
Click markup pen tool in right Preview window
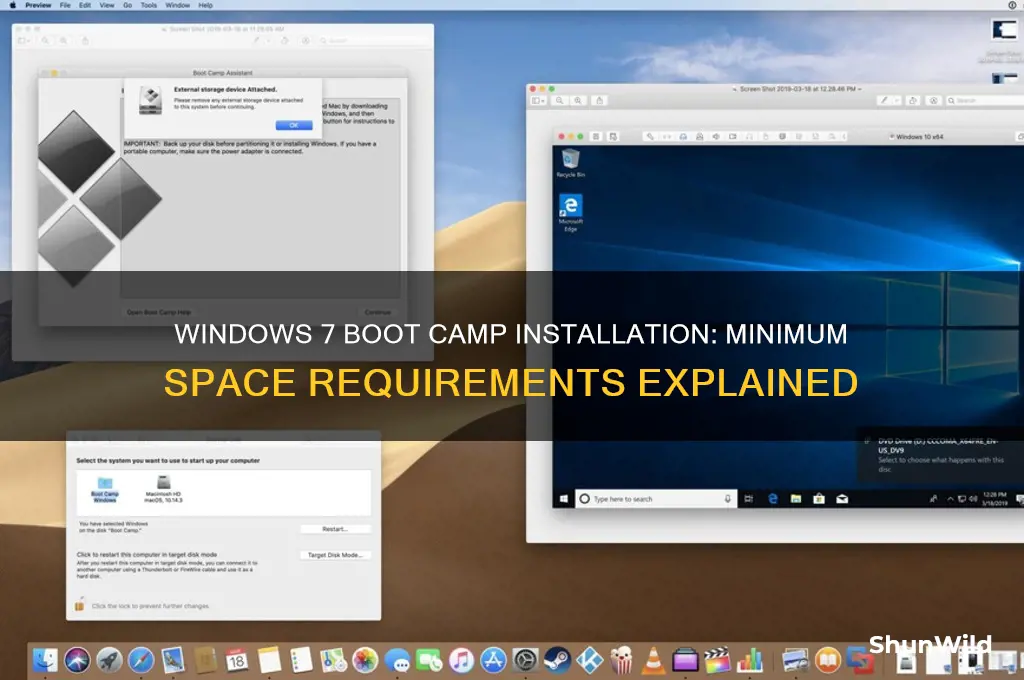tap(884, 101)
